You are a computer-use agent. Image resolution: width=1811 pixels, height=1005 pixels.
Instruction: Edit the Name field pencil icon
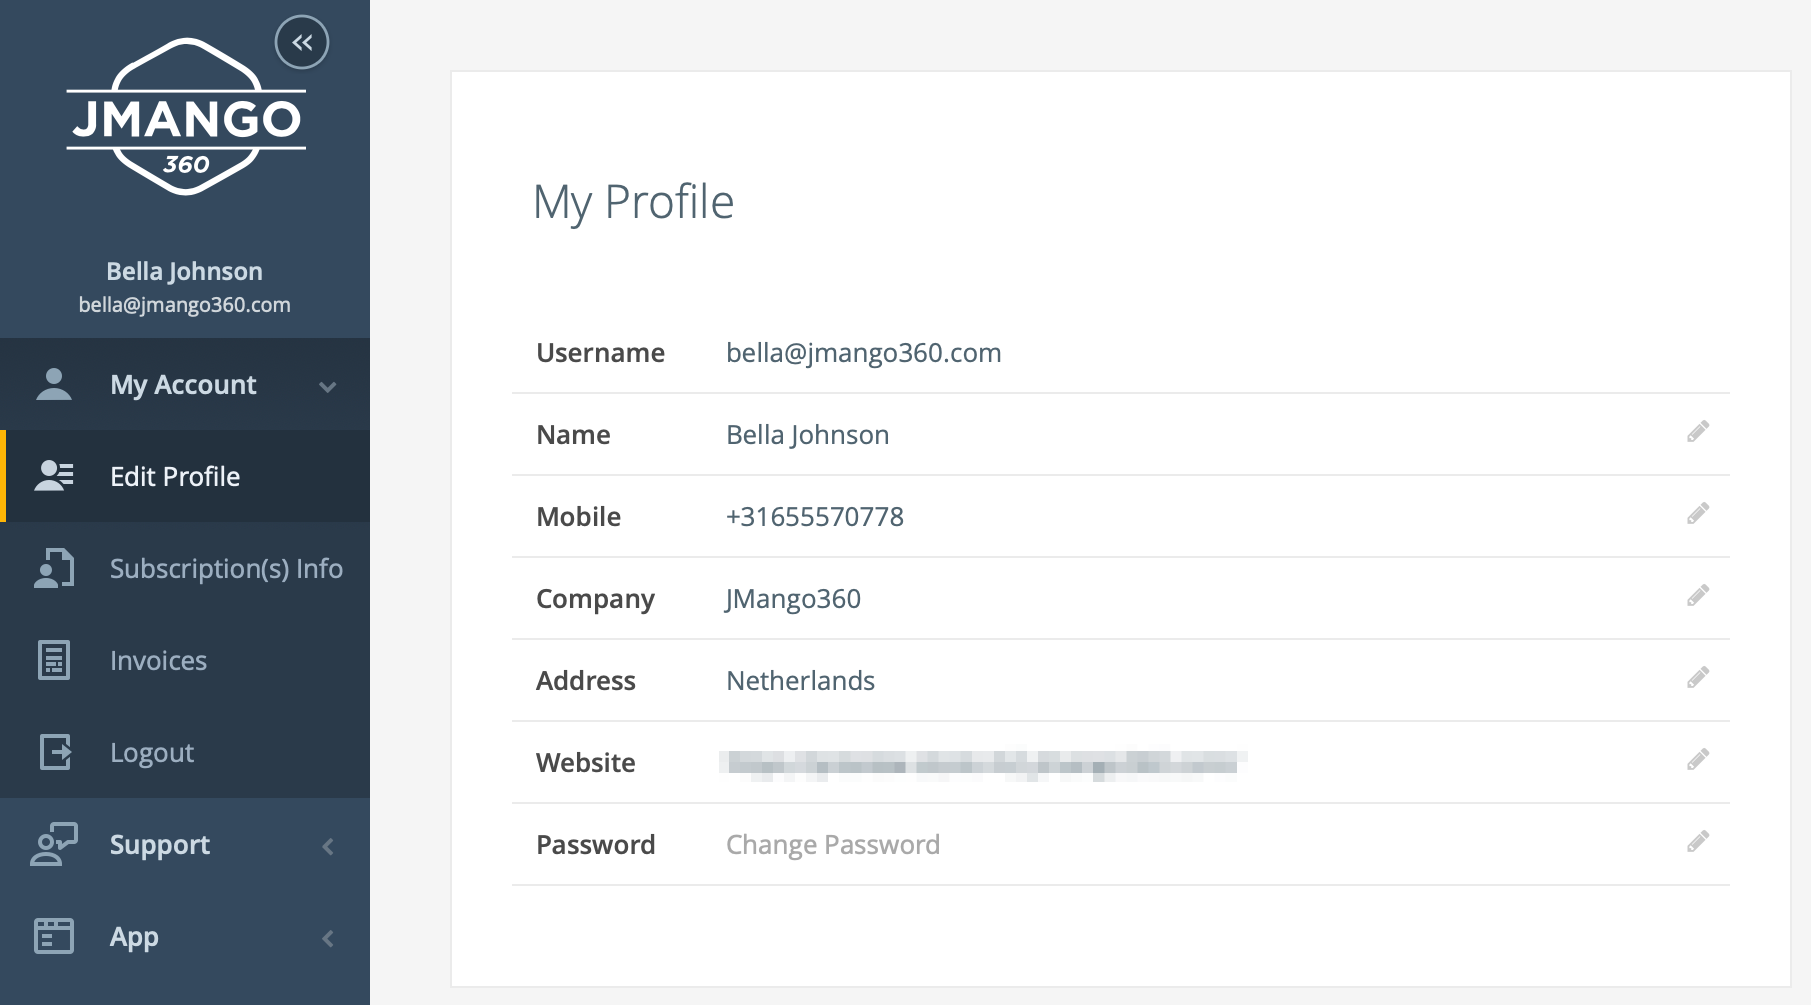1698,432
